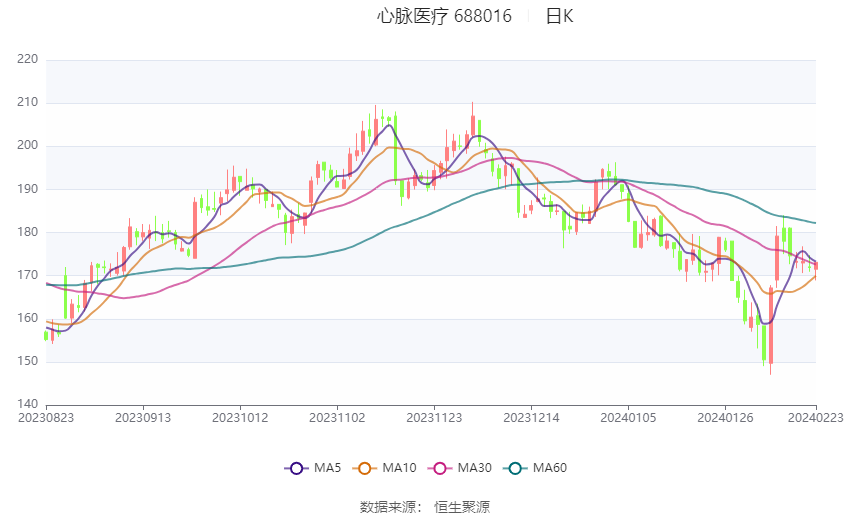Toggle the MA60 legend marker
The height and width of the screenshot is (517, 850).
pos(516,468)
